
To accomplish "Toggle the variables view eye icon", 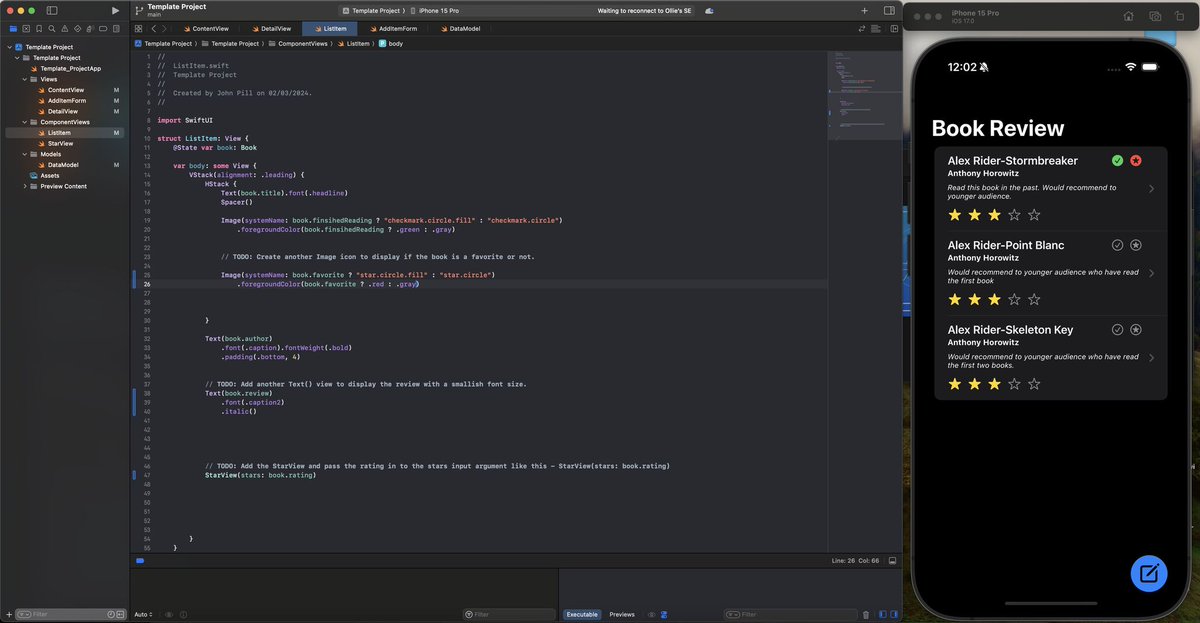I will click(x=169, y=614).
